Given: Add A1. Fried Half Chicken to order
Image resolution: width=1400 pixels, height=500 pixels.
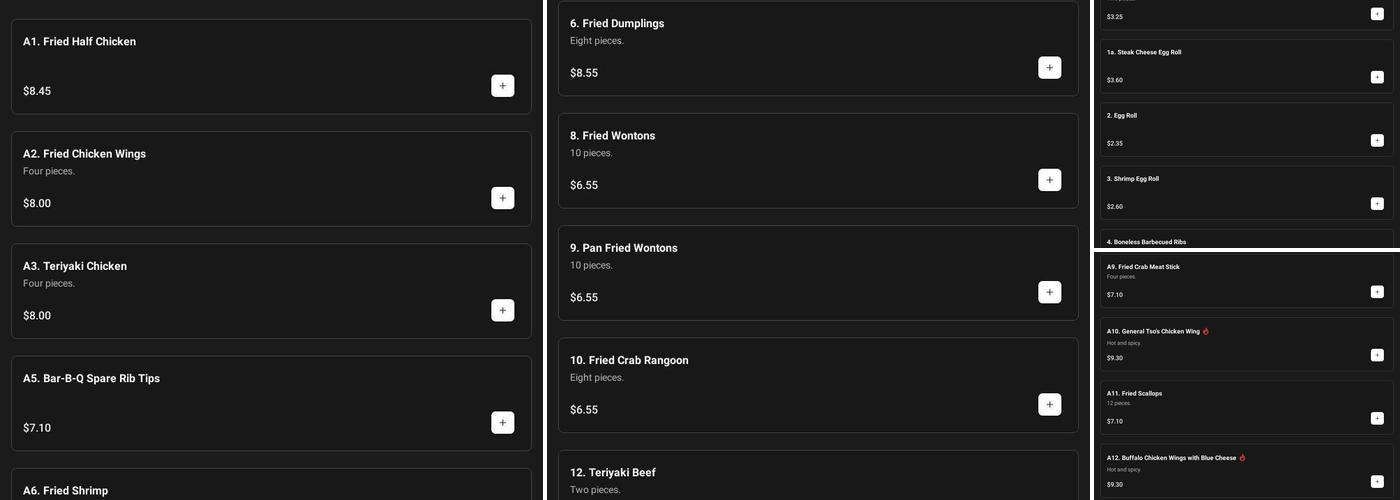Looking at the screenshot, I should coord(502,86).
